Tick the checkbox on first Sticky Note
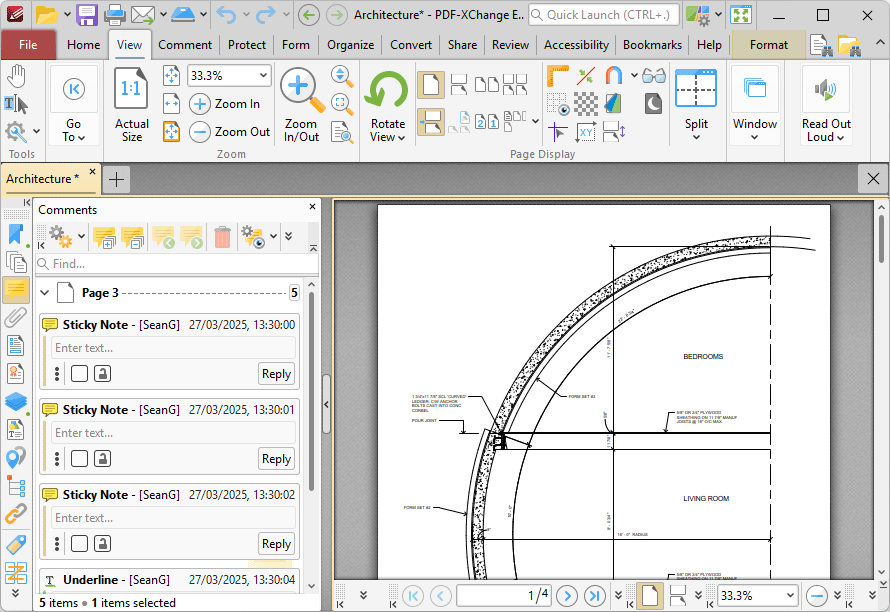Screen dimensions: 890x612 pyautogui.click(x=79, y=374)
